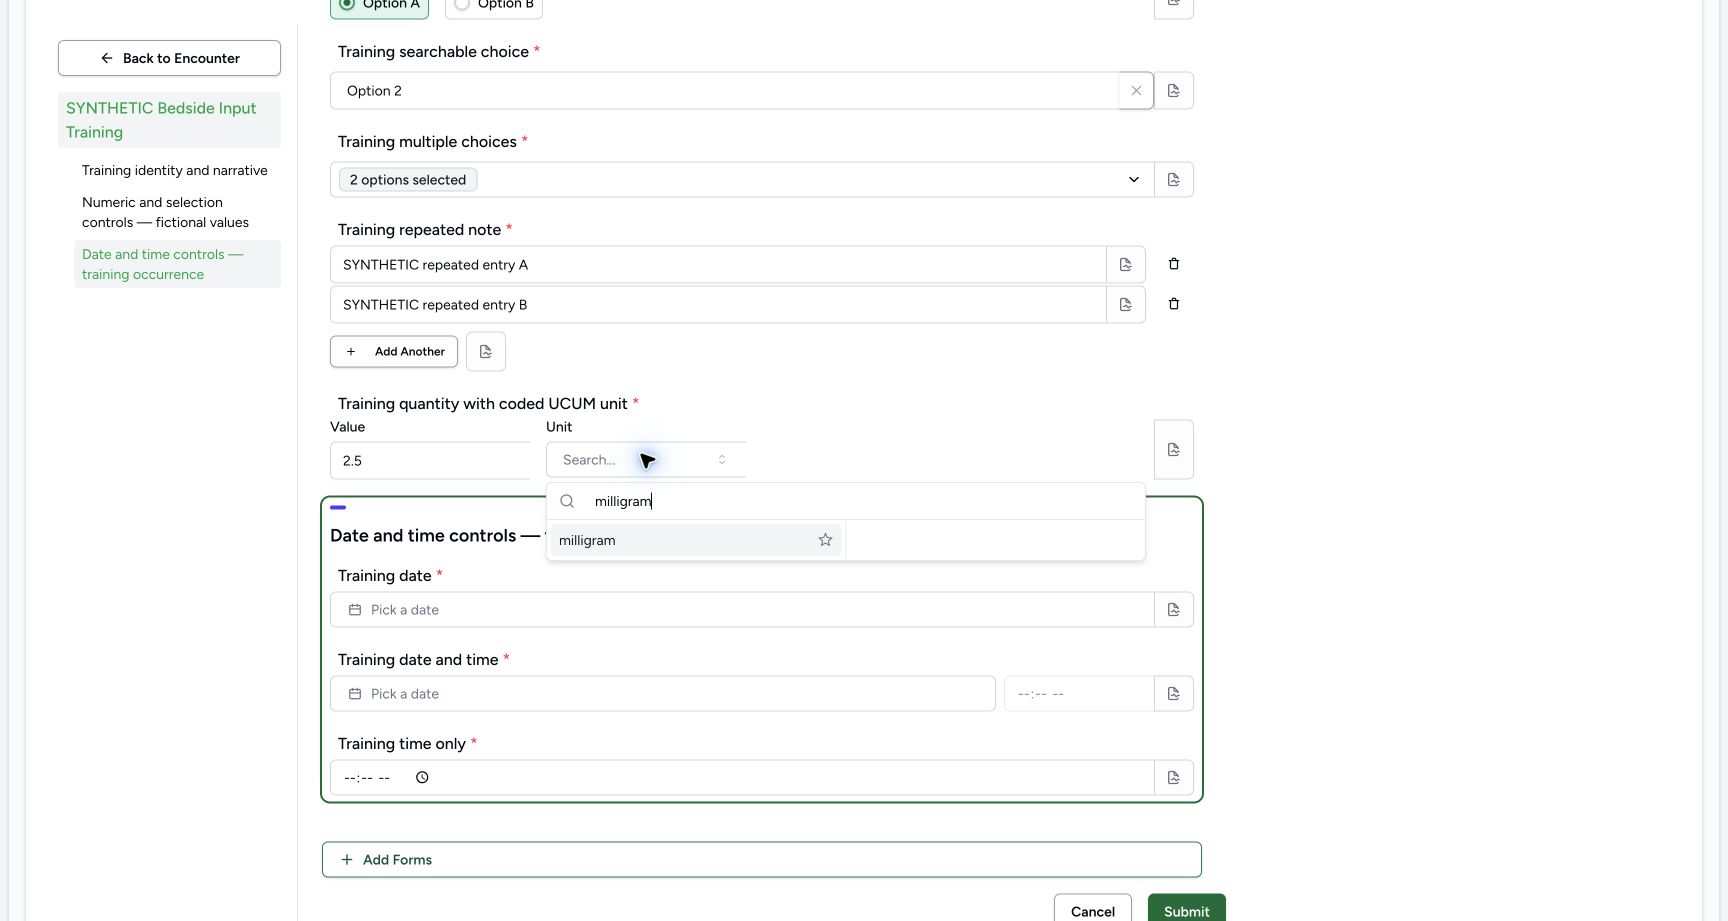Open the Unit search combo box
This screenshot has height=921, width=1728.
[646, 460]
